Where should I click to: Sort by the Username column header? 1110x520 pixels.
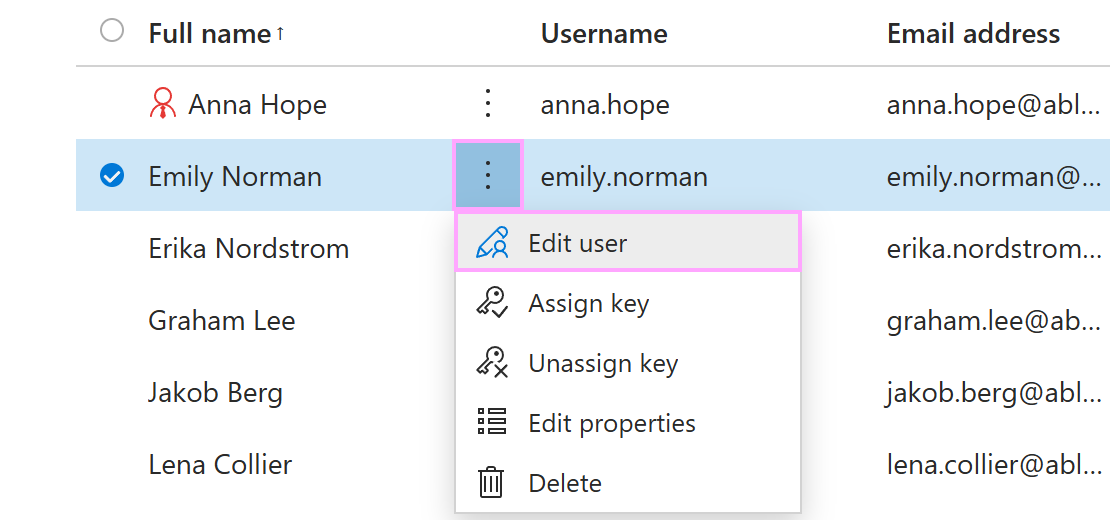[x=604, y=33]
